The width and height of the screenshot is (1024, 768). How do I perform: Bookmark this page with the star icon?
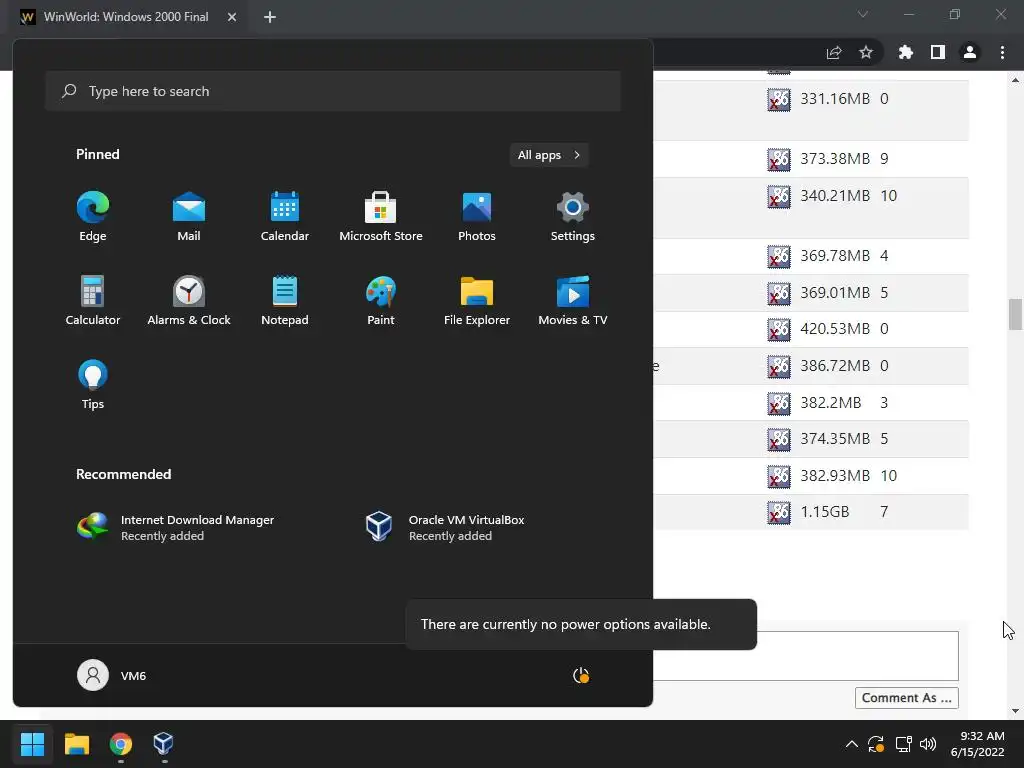(x=866, y=52)
